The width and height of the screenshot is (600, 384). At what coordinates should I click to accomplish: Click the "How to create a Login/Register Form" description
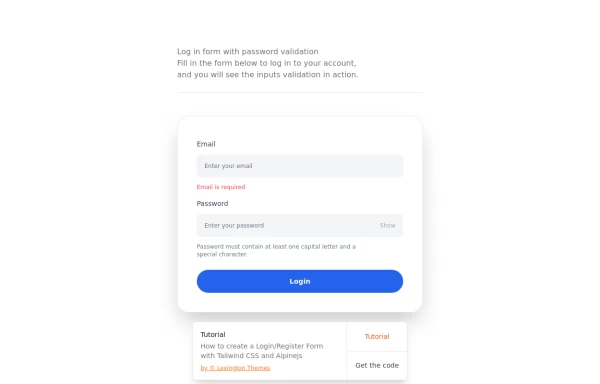(262, 346)
